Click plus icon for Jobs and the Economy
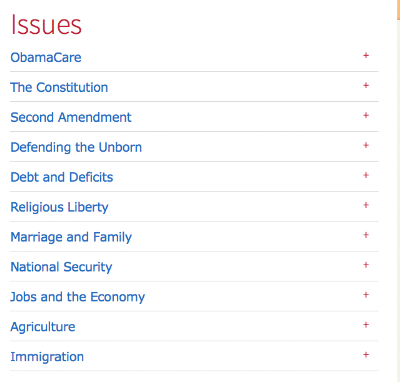This screenshot has width=400, height=382. [x=366, y=295]
